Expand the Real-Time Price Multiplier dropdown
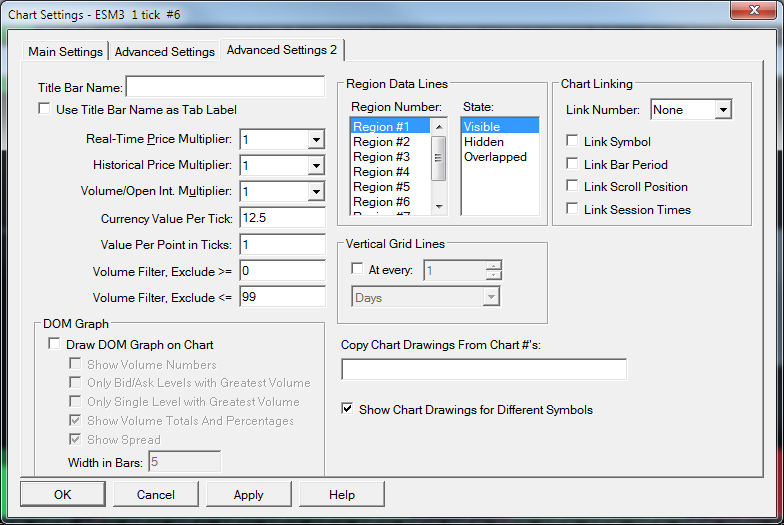 pyautogui.click(x=316, y=140)
